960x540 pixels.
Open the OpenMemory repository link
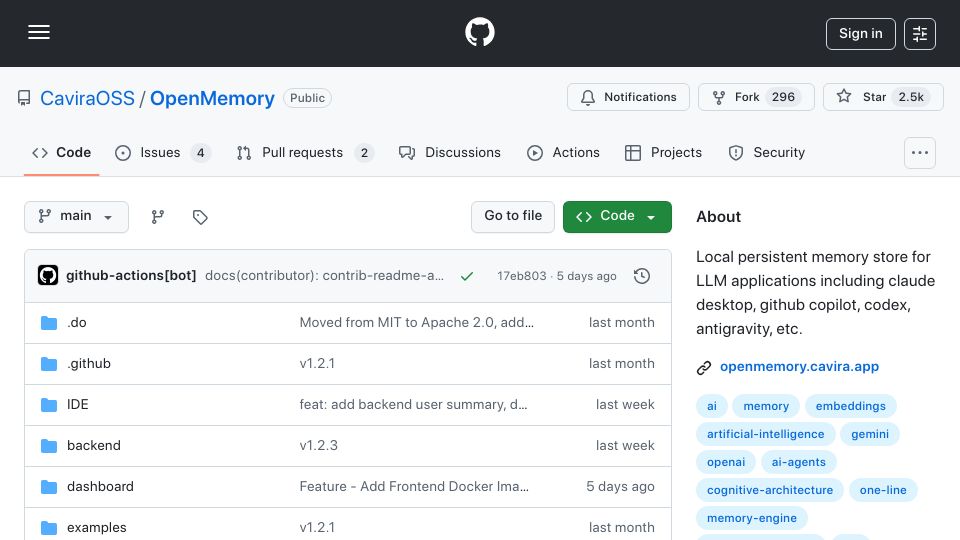pos(212,98)
